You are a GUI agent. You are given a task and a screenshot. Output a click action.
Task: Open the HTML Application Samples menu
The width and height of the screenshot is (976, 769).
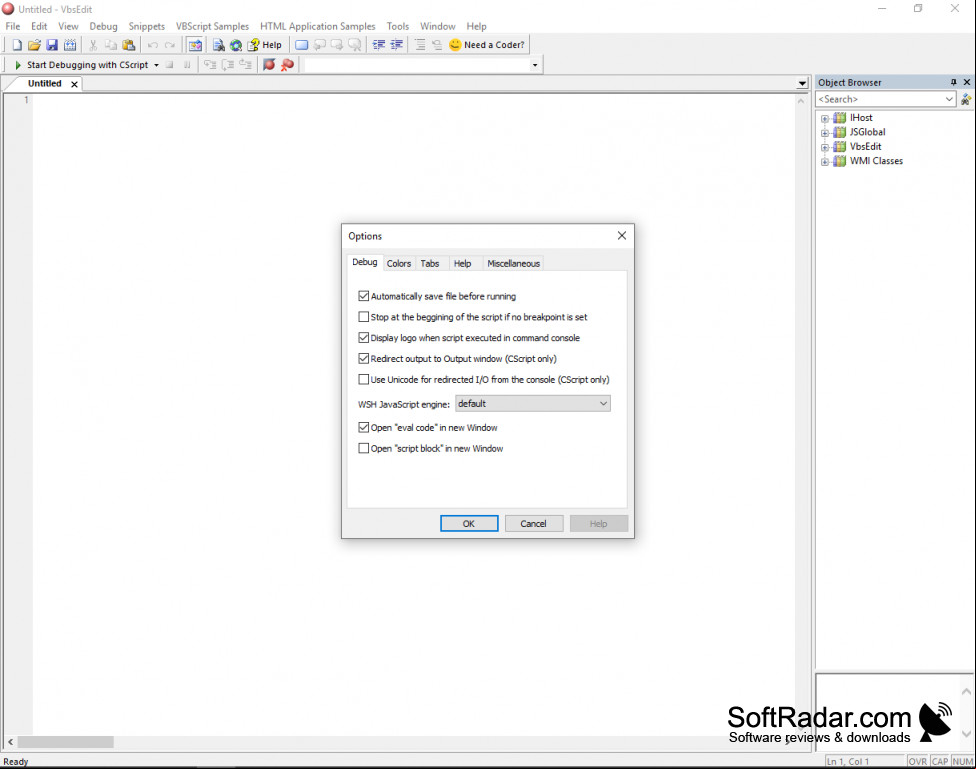pyautogui.click(x=317, y=26)
